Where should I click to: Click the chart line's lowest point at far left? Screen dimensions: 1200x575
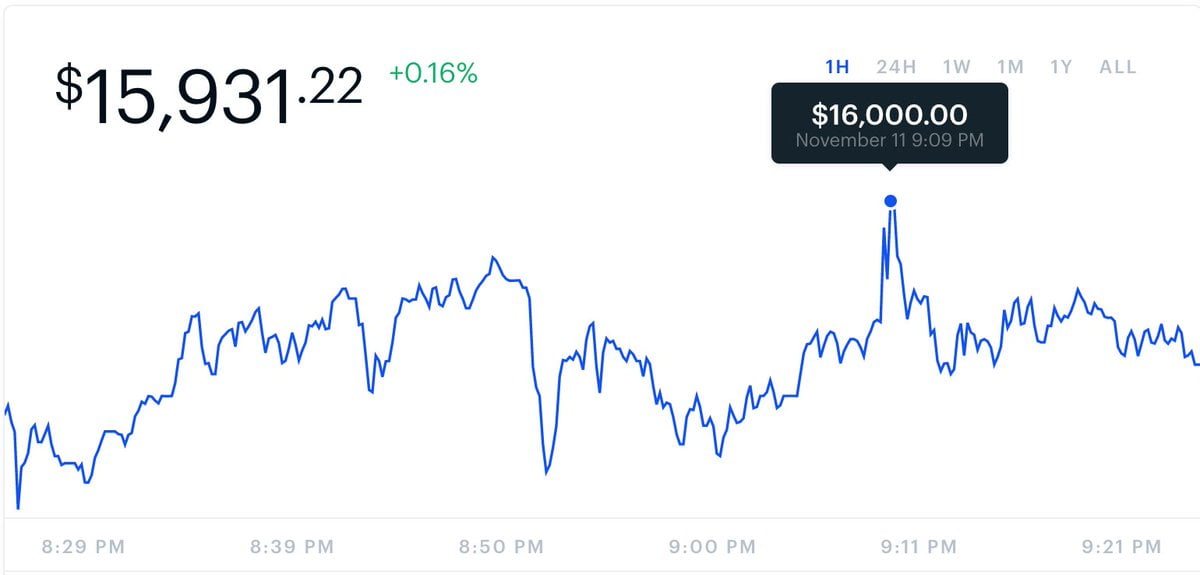pos(18,508)
